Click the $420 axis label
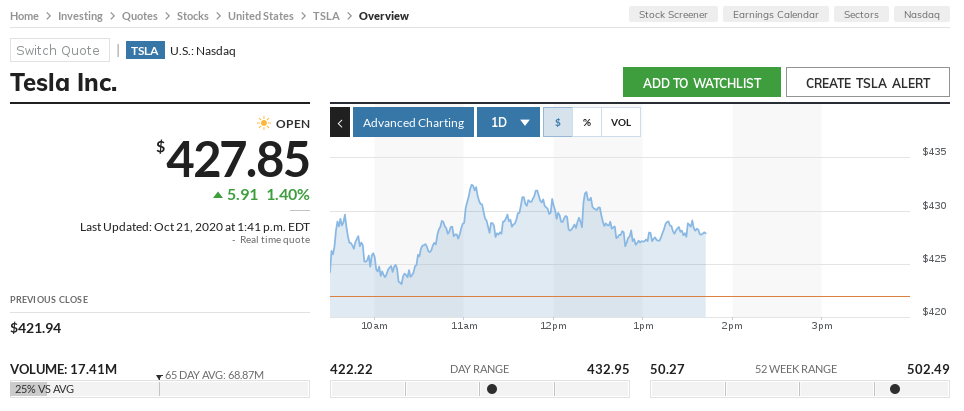964x411 pixels. tap(934, 311)
